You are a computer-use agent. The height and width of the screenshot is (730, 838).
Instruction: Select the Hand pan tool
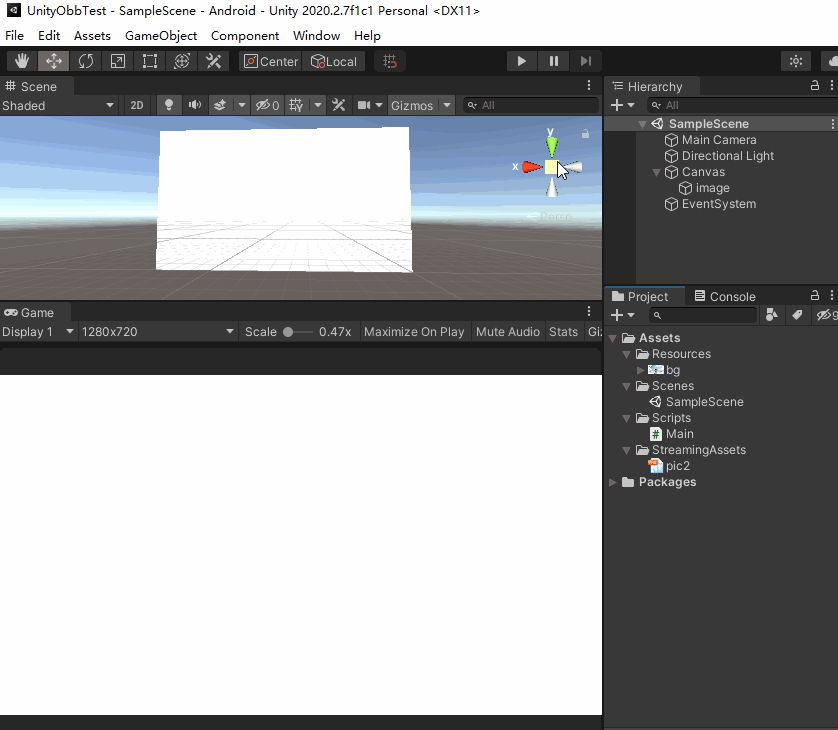21,60
